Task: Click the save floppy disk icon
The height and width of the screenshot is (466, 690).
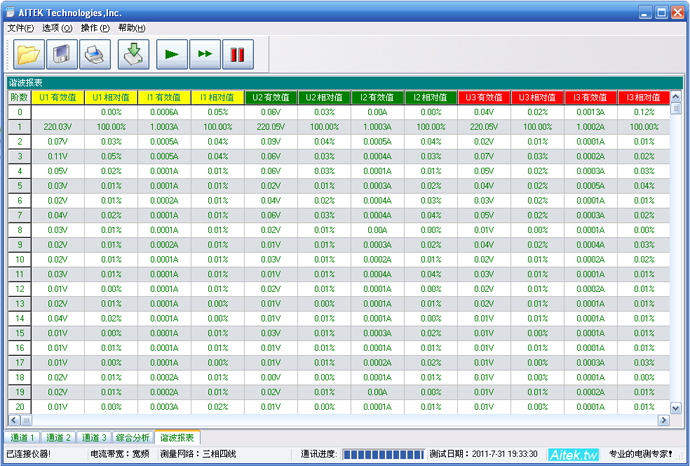Action: pos(62,54)
